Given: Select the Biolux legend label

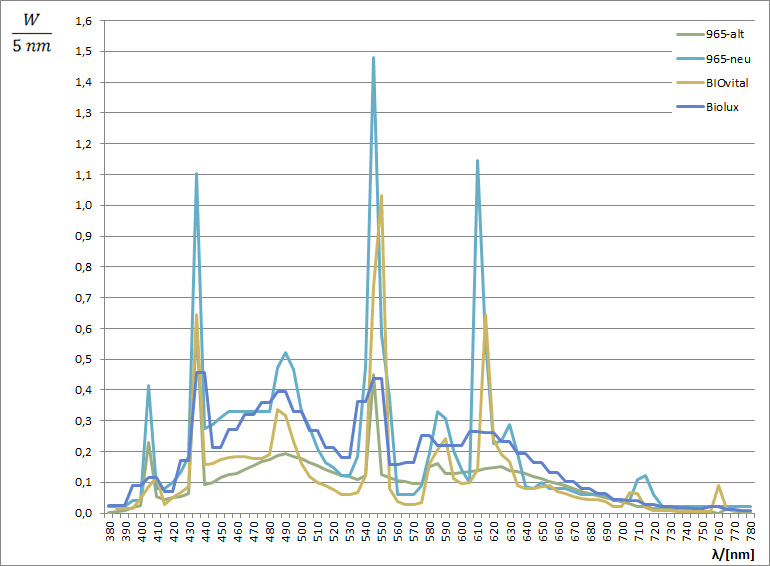Looking at the screenshot, I should tap(721, 107).
